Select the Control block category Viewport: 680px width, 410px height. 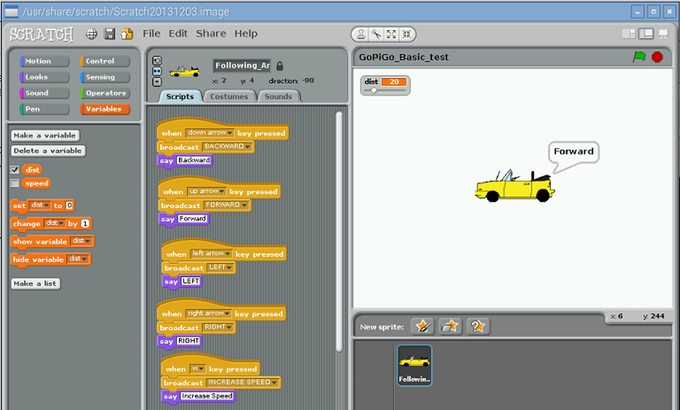pyautogui.click(x=105, y=61)
